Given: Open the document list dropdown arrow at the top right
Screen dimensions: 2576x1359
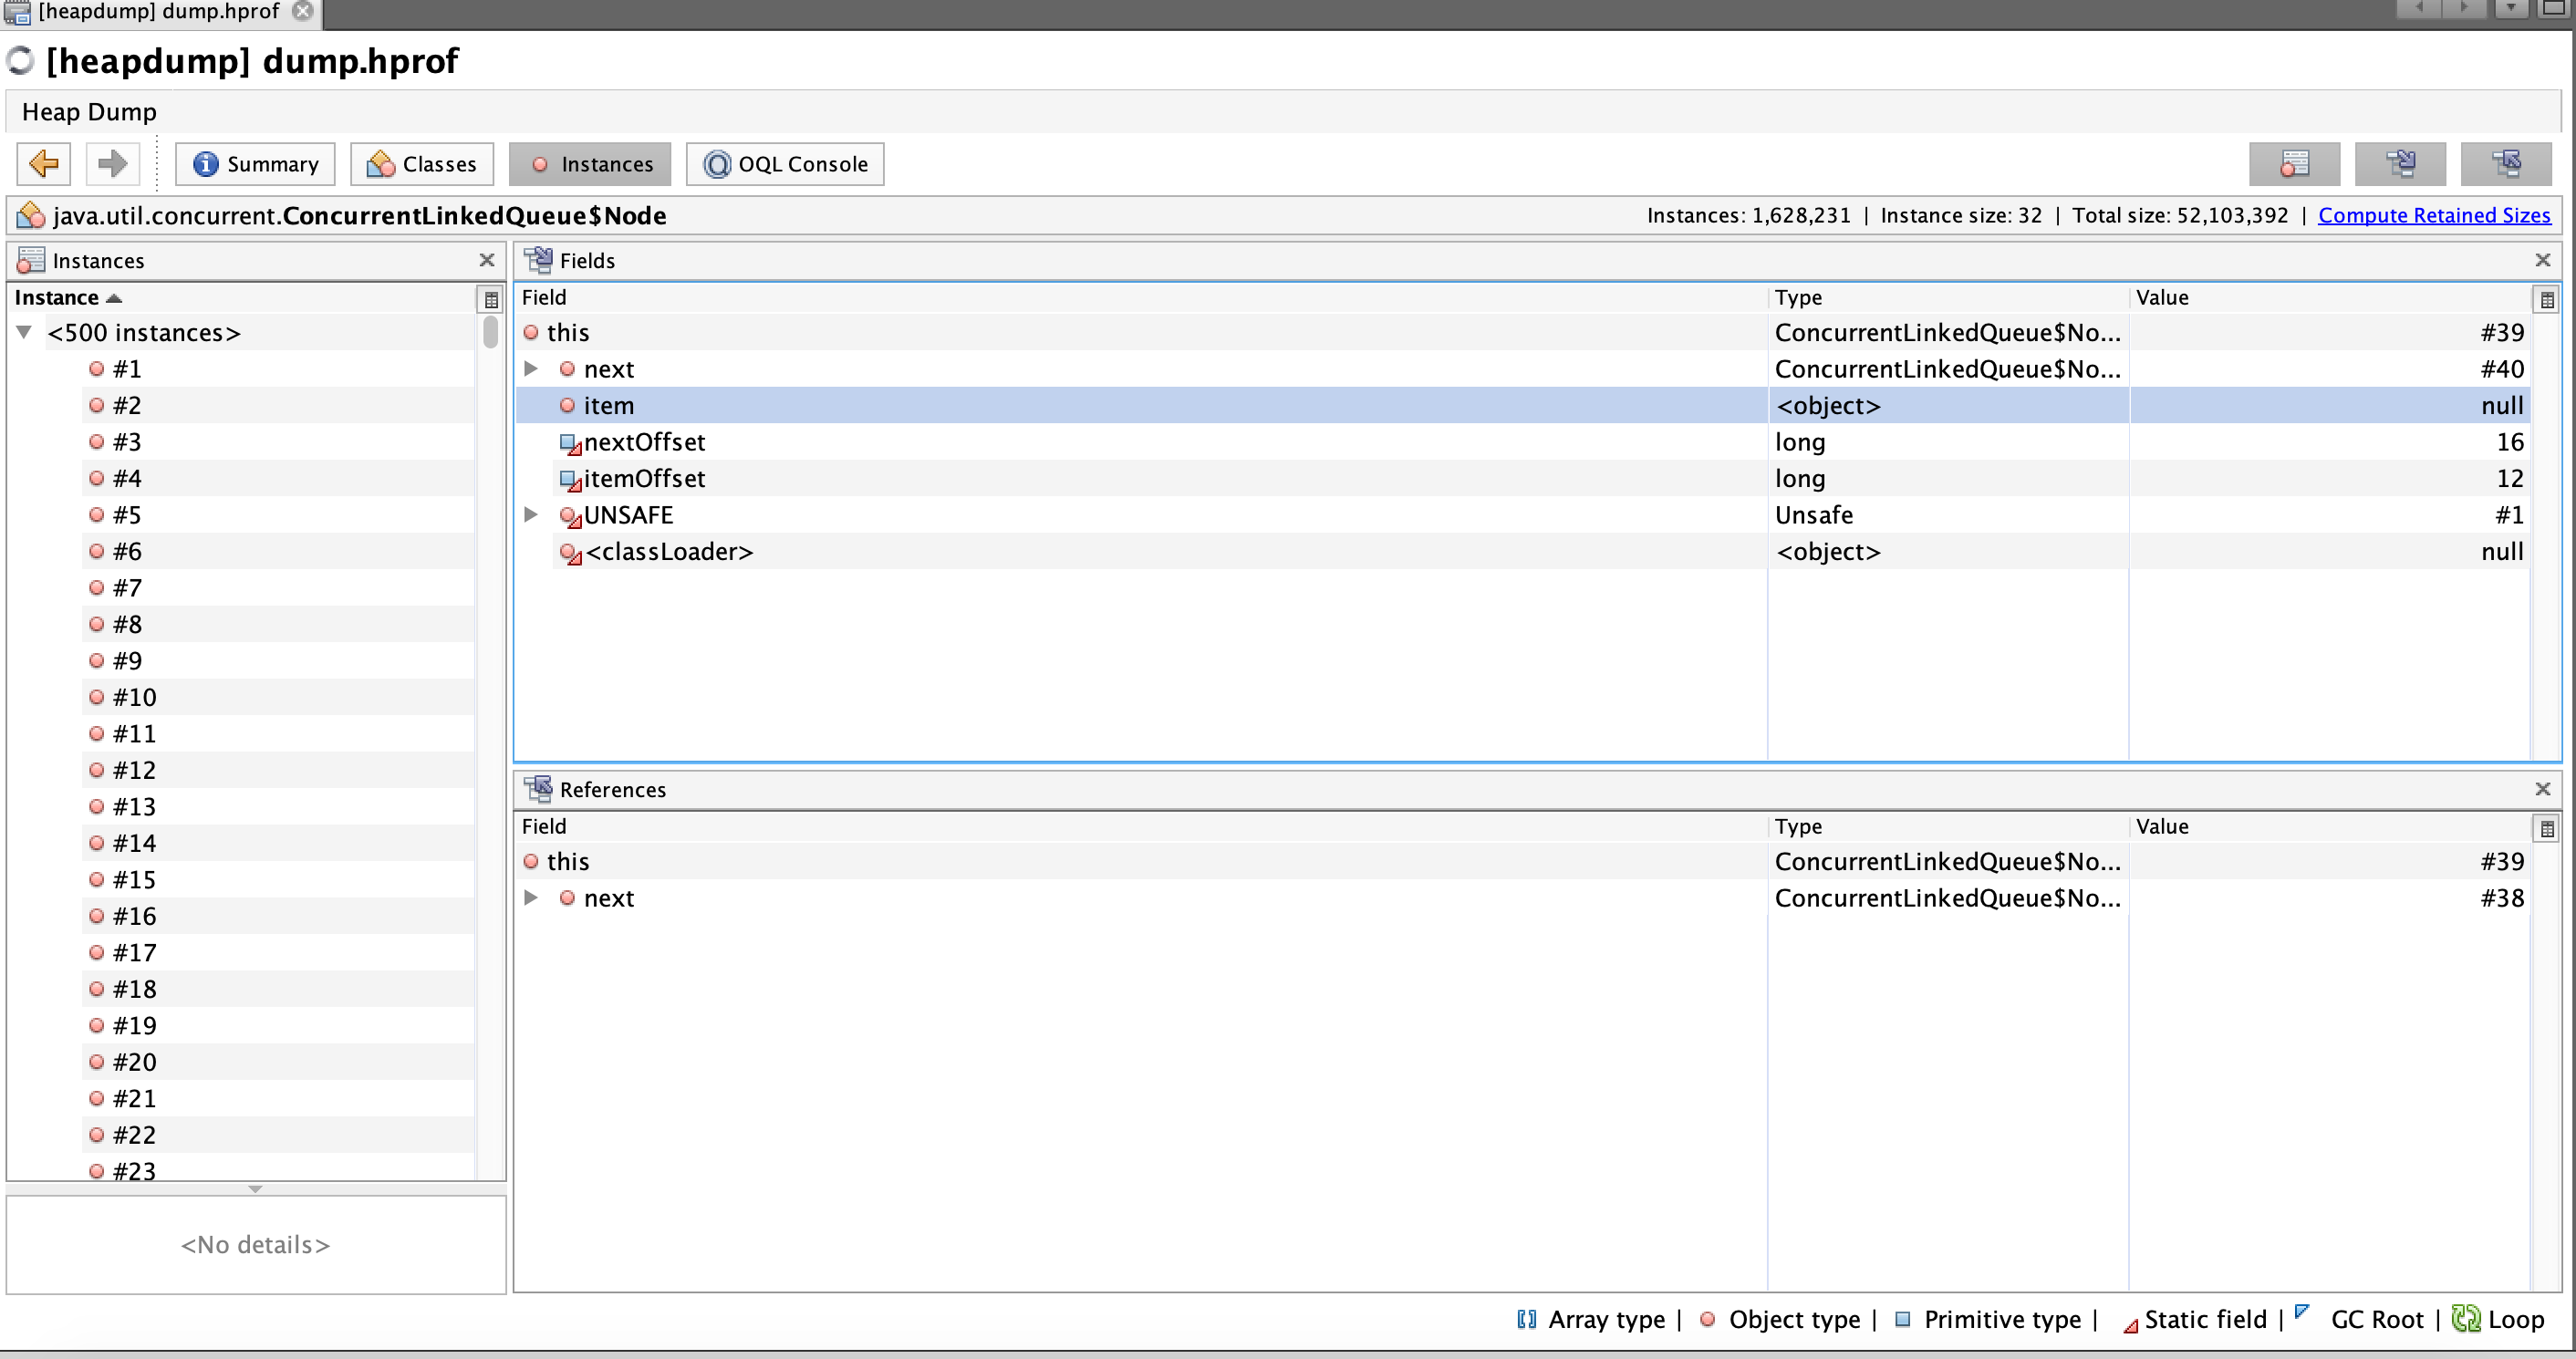Looking at the screenshot, I should (2512, 8).
